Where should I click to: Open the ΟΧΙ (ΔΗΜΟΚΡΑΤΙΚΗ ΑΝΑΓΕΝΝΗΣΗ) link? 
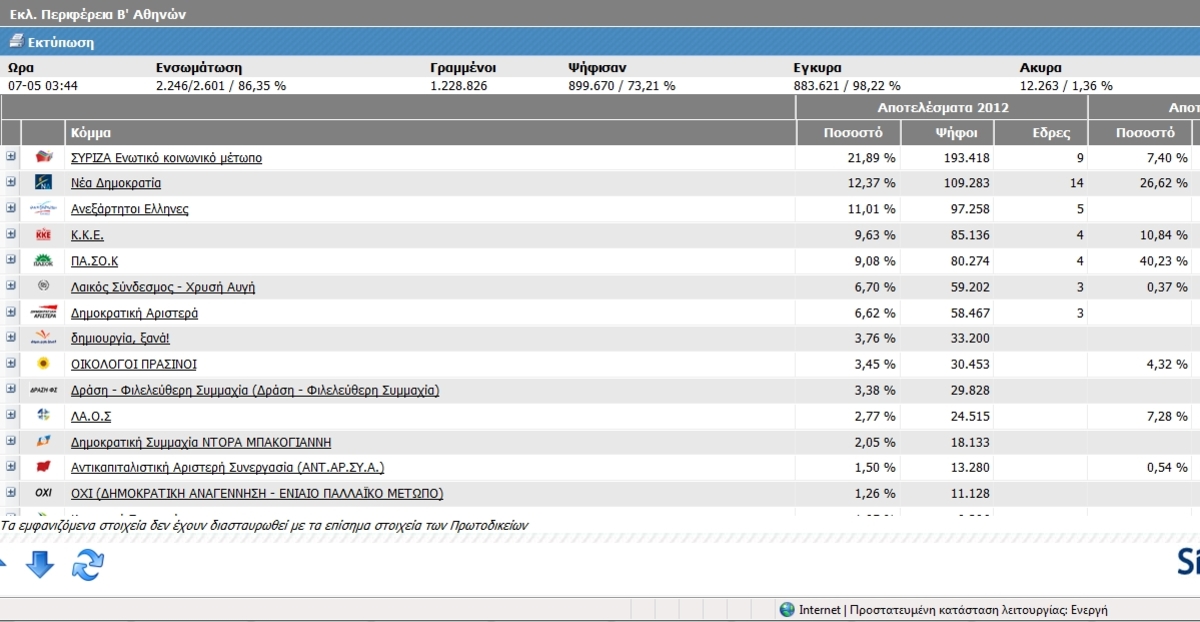click(257, 494)
